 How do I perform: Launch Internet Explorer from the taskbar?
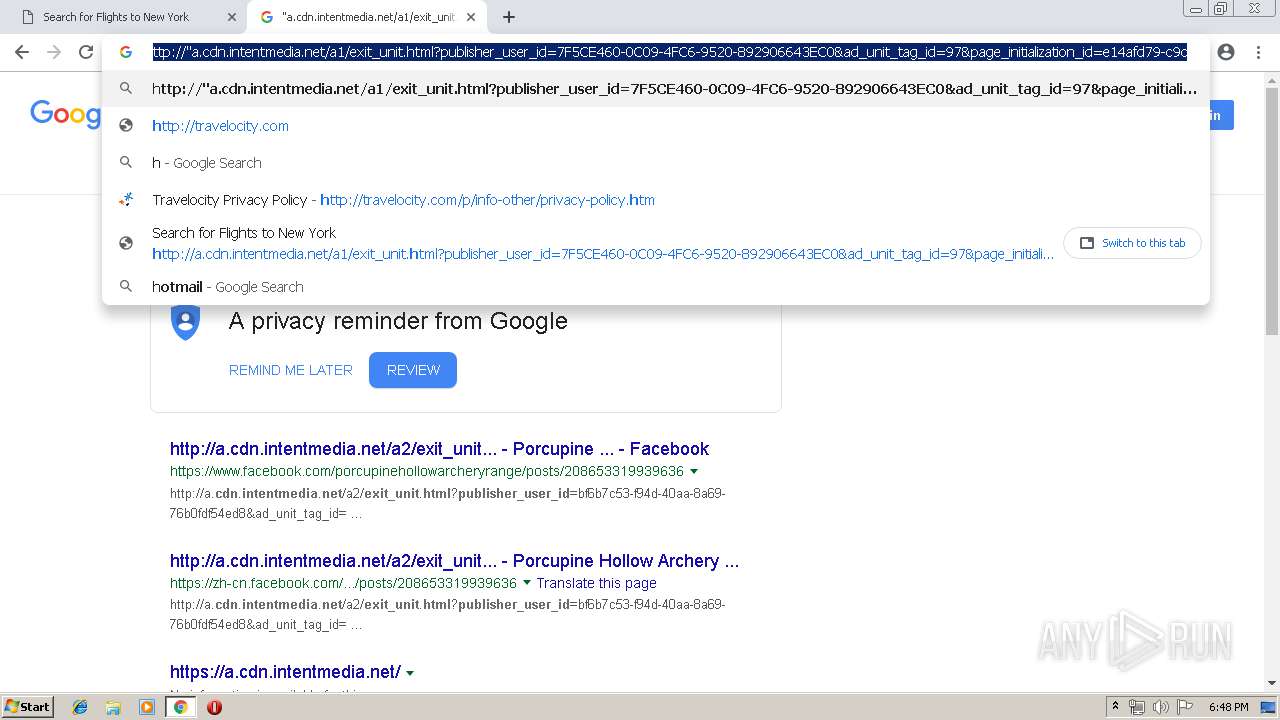pyautogui.click(x=80, y=707)
